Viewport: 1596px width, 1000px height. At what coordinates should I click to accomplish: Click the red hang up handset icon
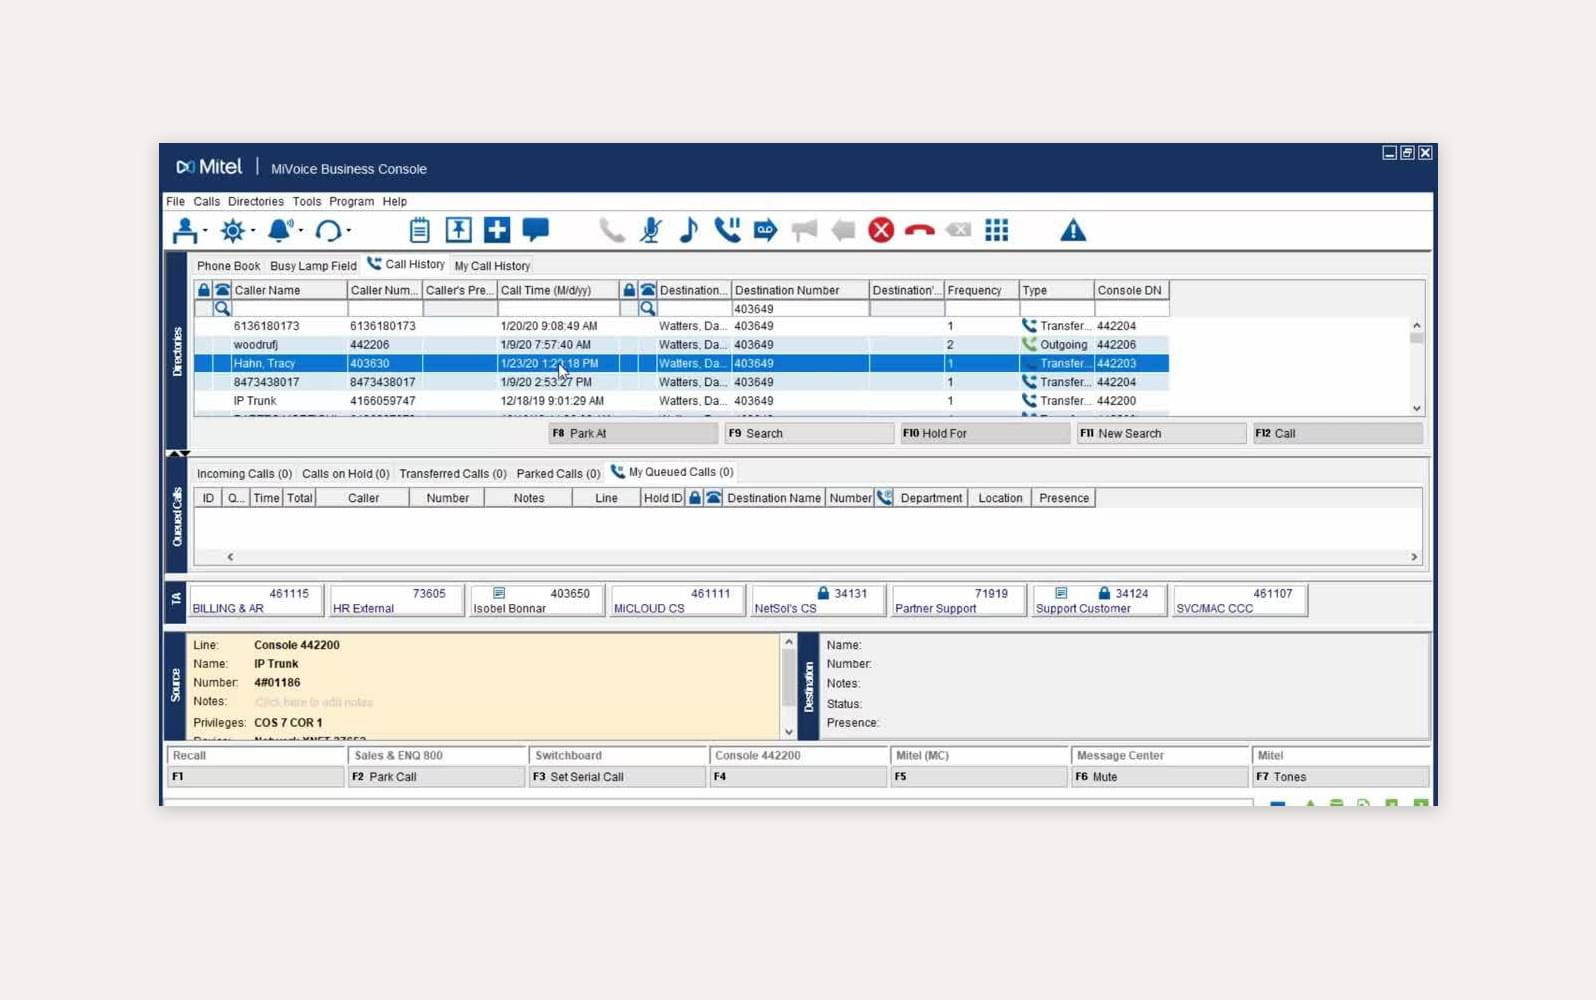(919, 231)
